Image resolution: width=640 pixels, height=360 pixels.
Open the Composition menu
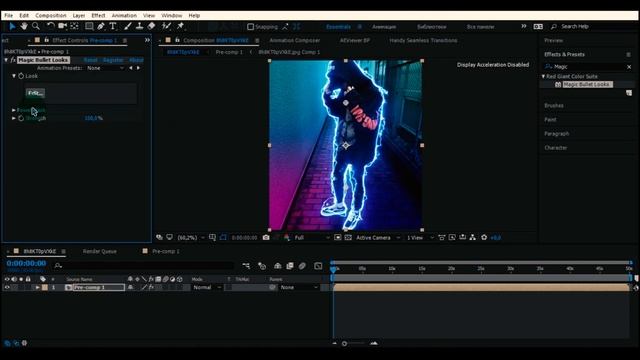(x=51, y=16)
